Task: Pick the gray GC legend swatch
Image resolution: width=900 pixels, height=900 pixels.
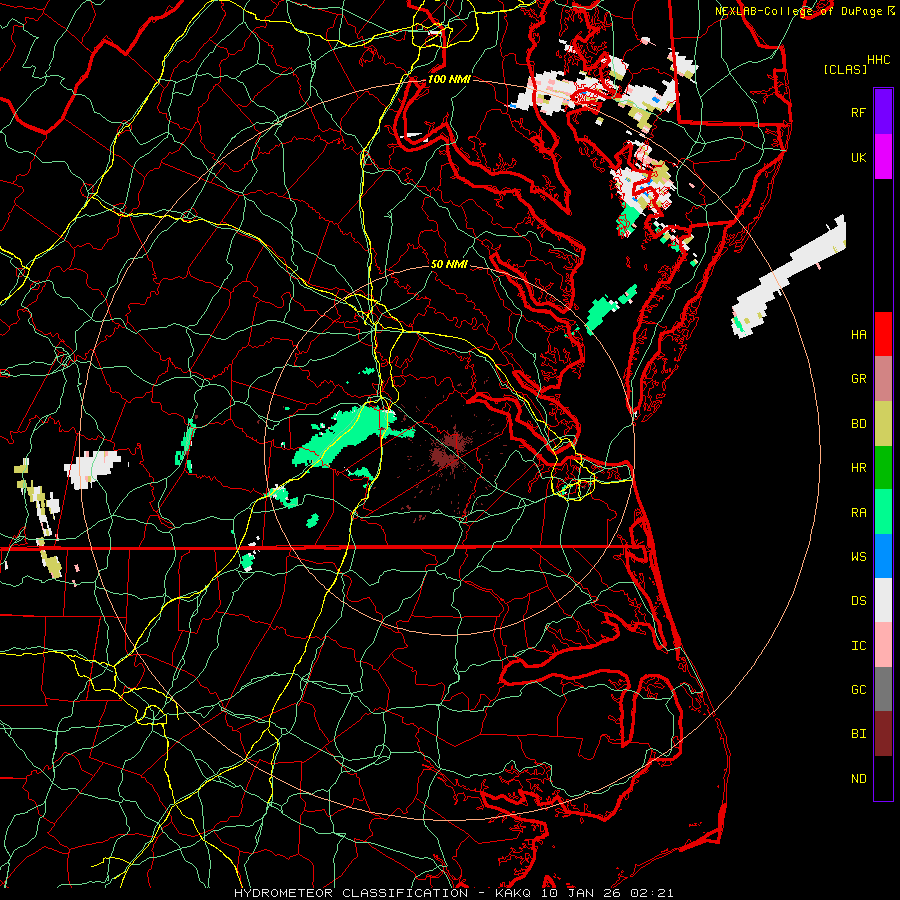Action: (x=883, y=689)
